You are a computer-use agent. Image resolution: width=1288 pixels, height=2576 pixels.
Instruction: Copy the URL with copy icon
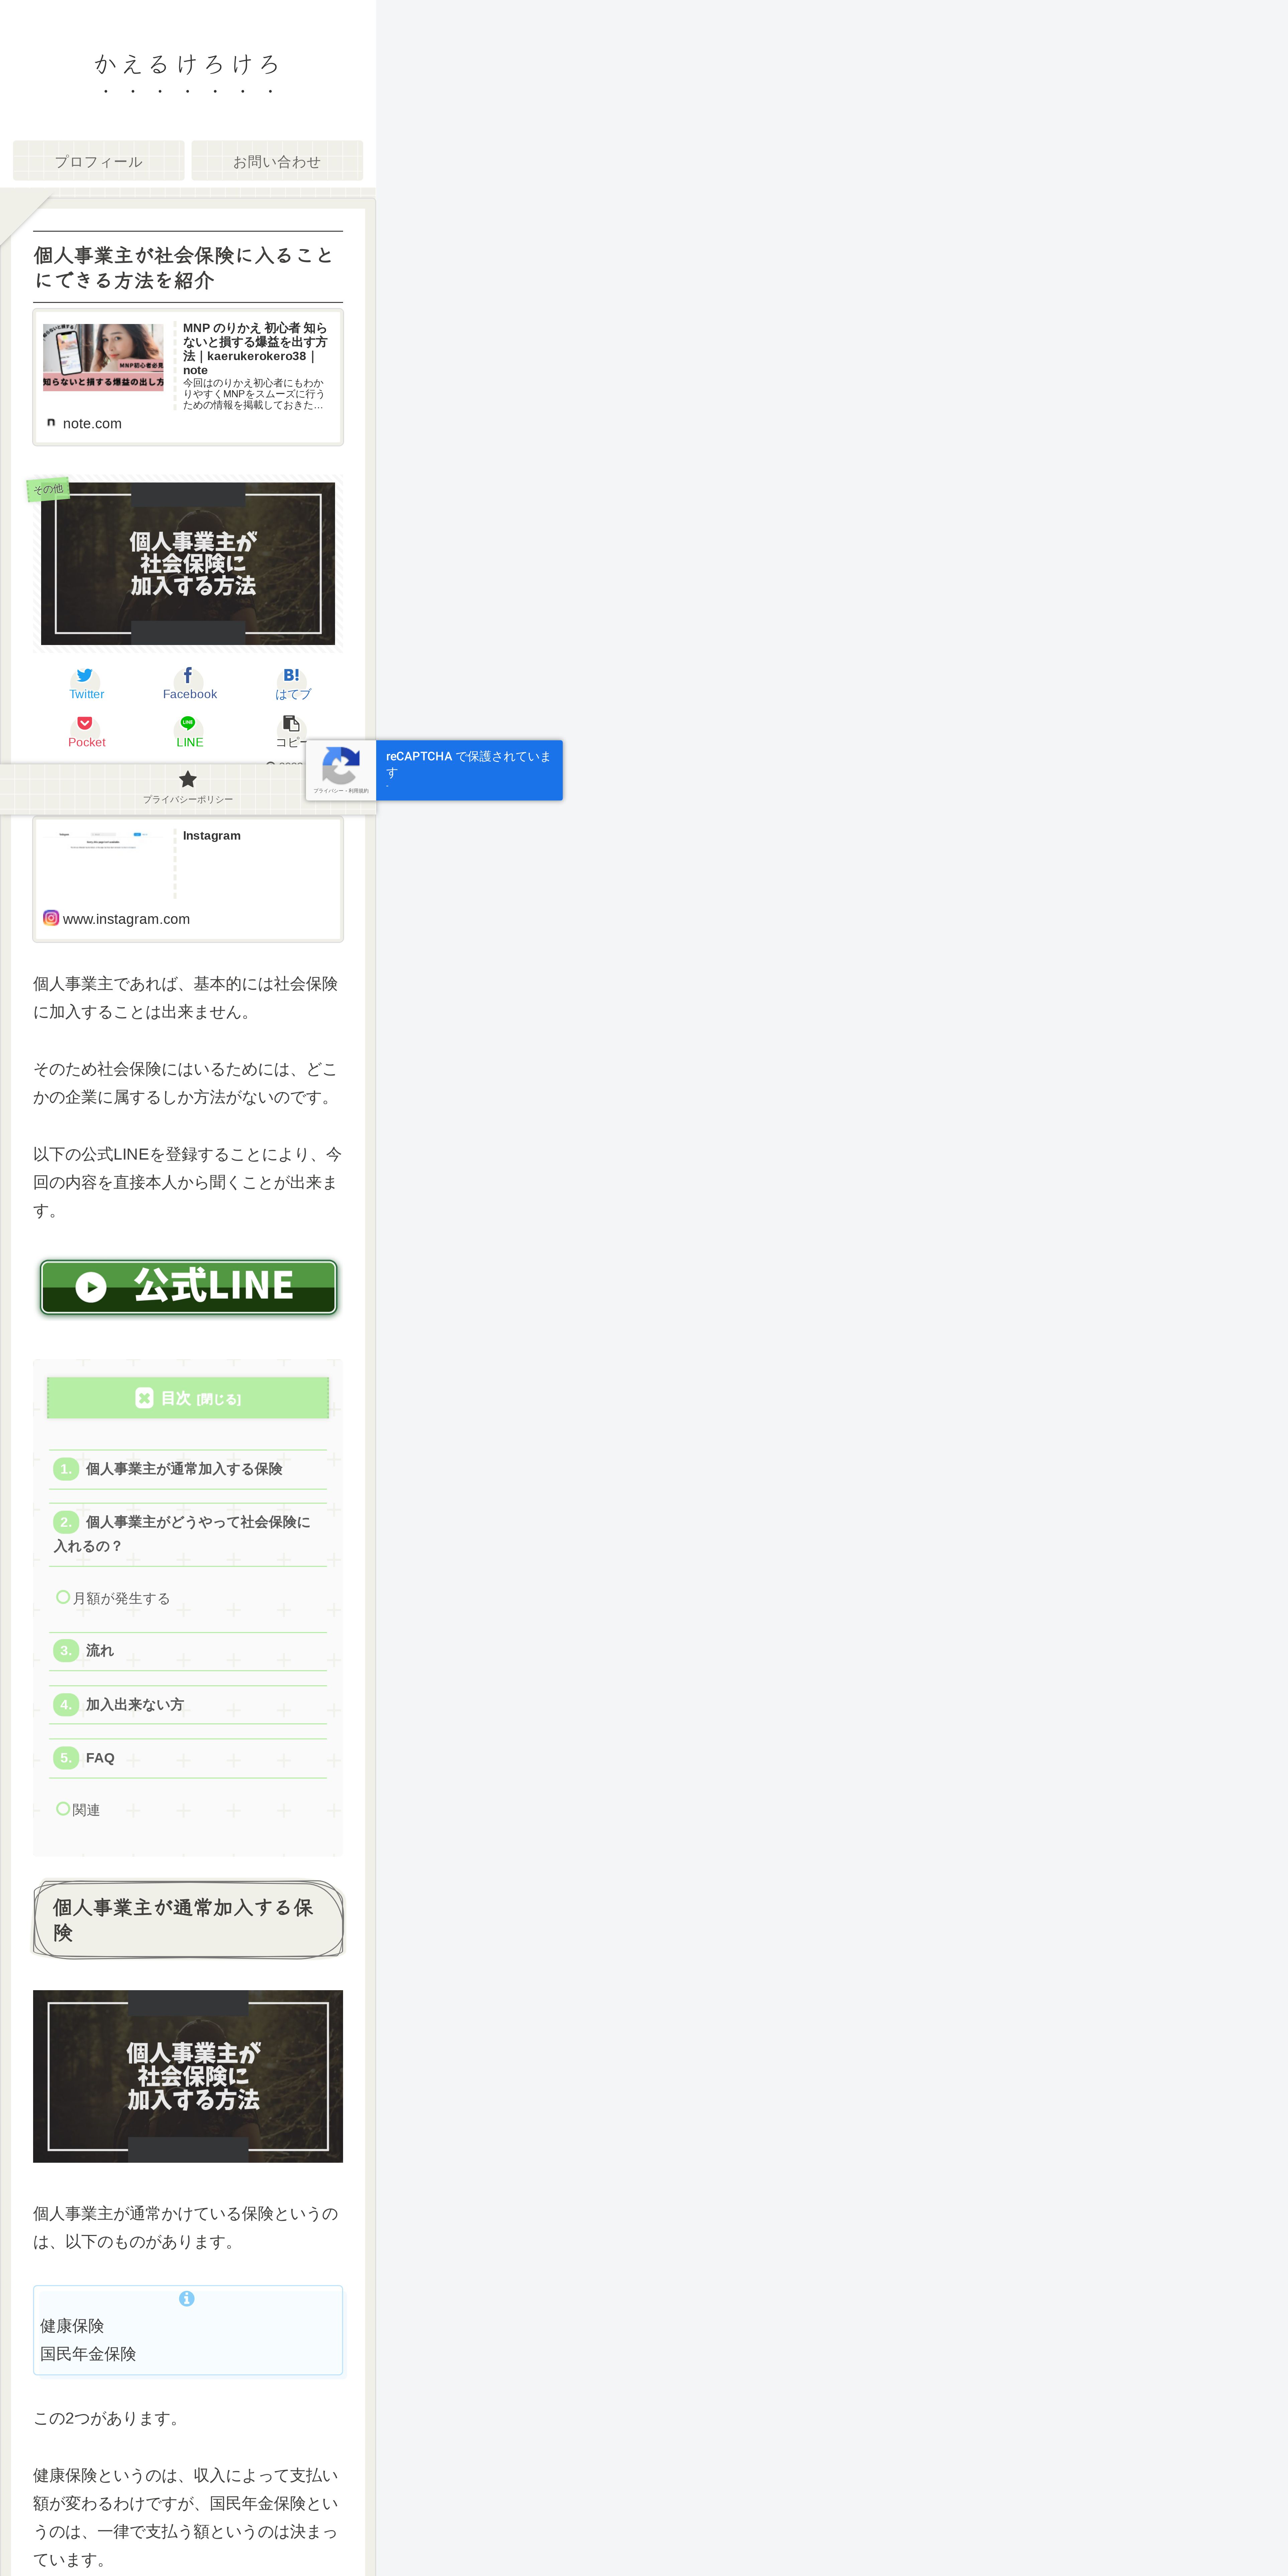pos(291,723)
